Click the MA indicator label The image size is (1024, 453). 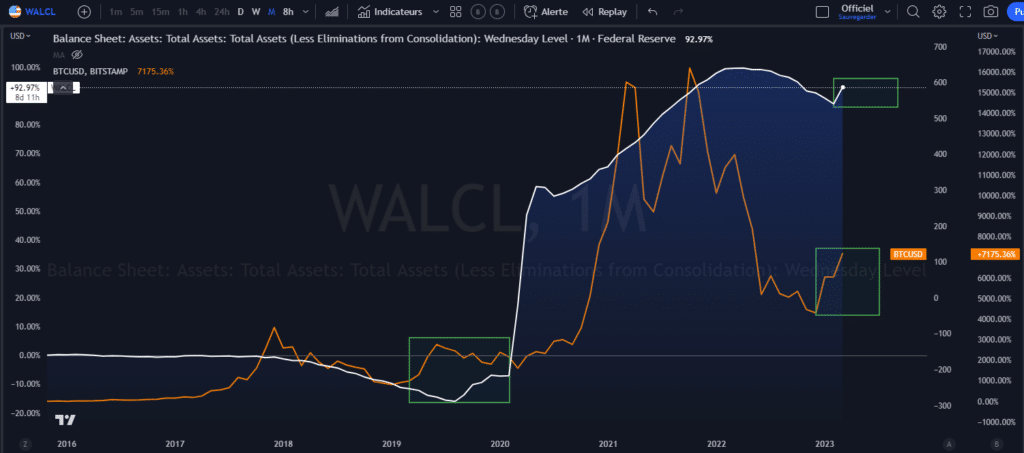tap(58, 54)
